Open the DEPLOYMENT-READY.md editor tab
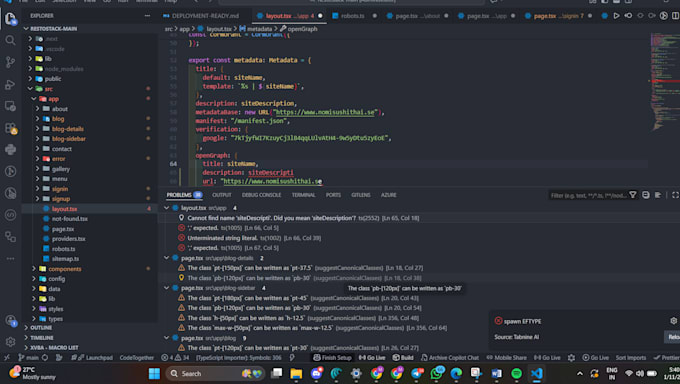This screenshot has height=384, width=680. (x=205, y=16)
